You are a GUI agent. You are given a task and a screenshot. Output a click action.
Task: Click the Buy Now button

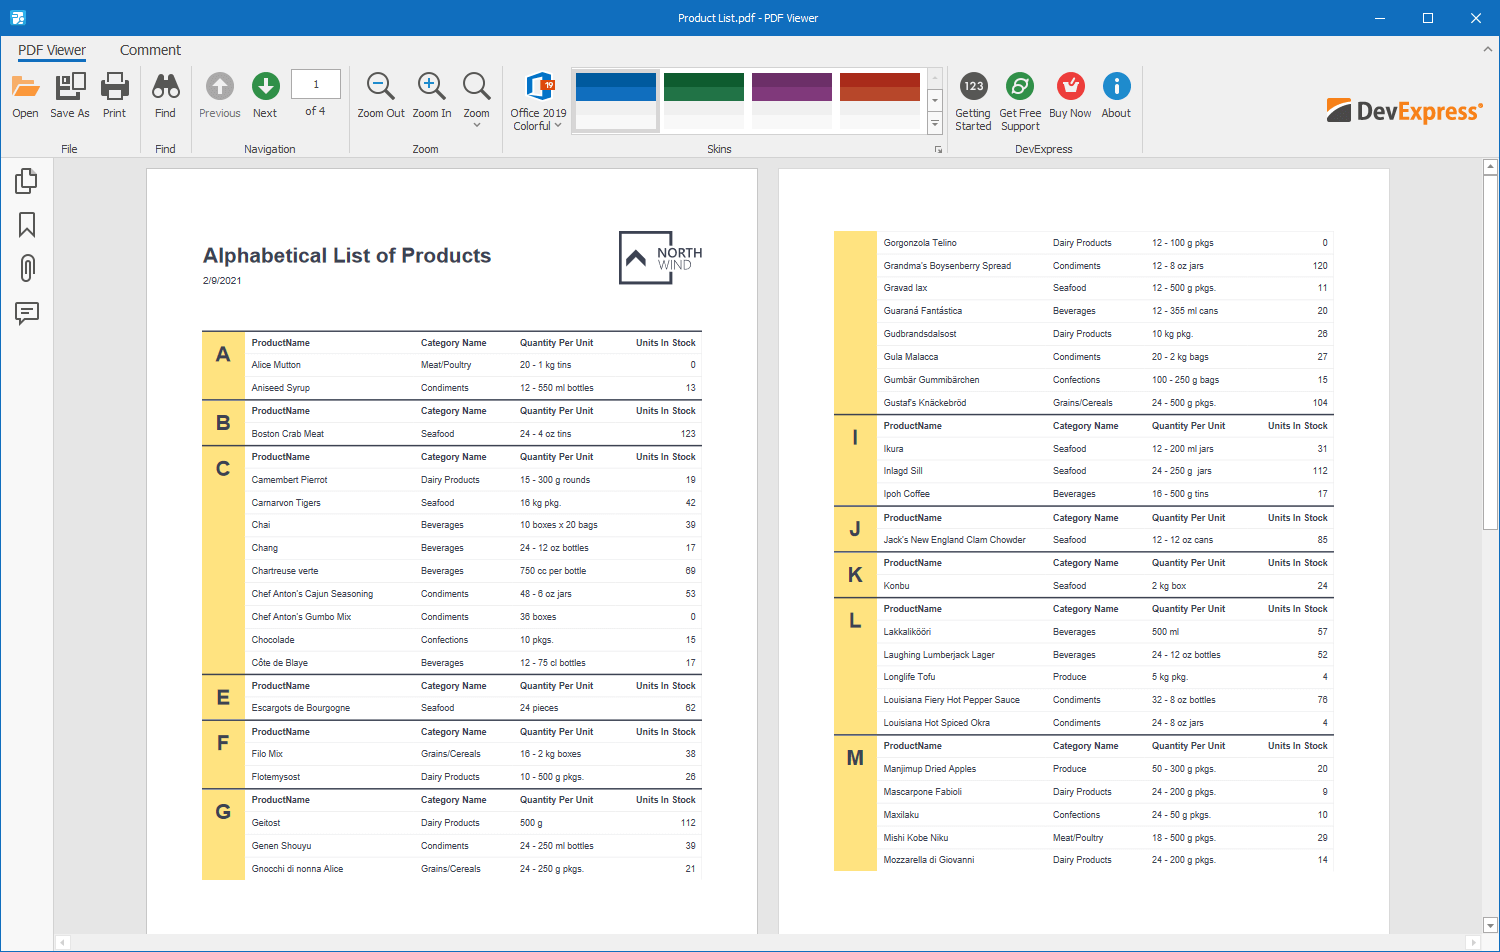tap(1070, 95)
